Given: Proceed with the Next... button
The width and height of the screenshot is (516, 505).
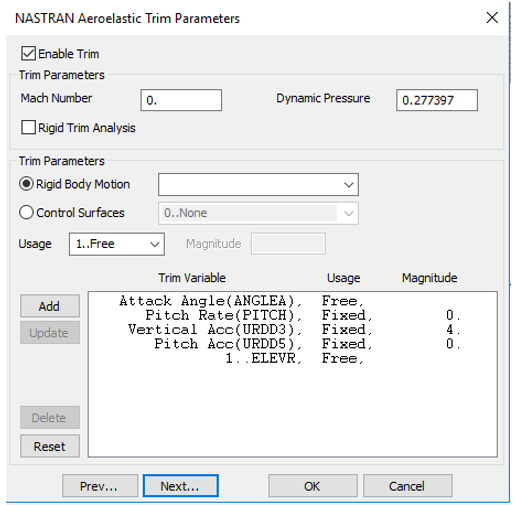Looking at the screenshot, I should point(181,486).
